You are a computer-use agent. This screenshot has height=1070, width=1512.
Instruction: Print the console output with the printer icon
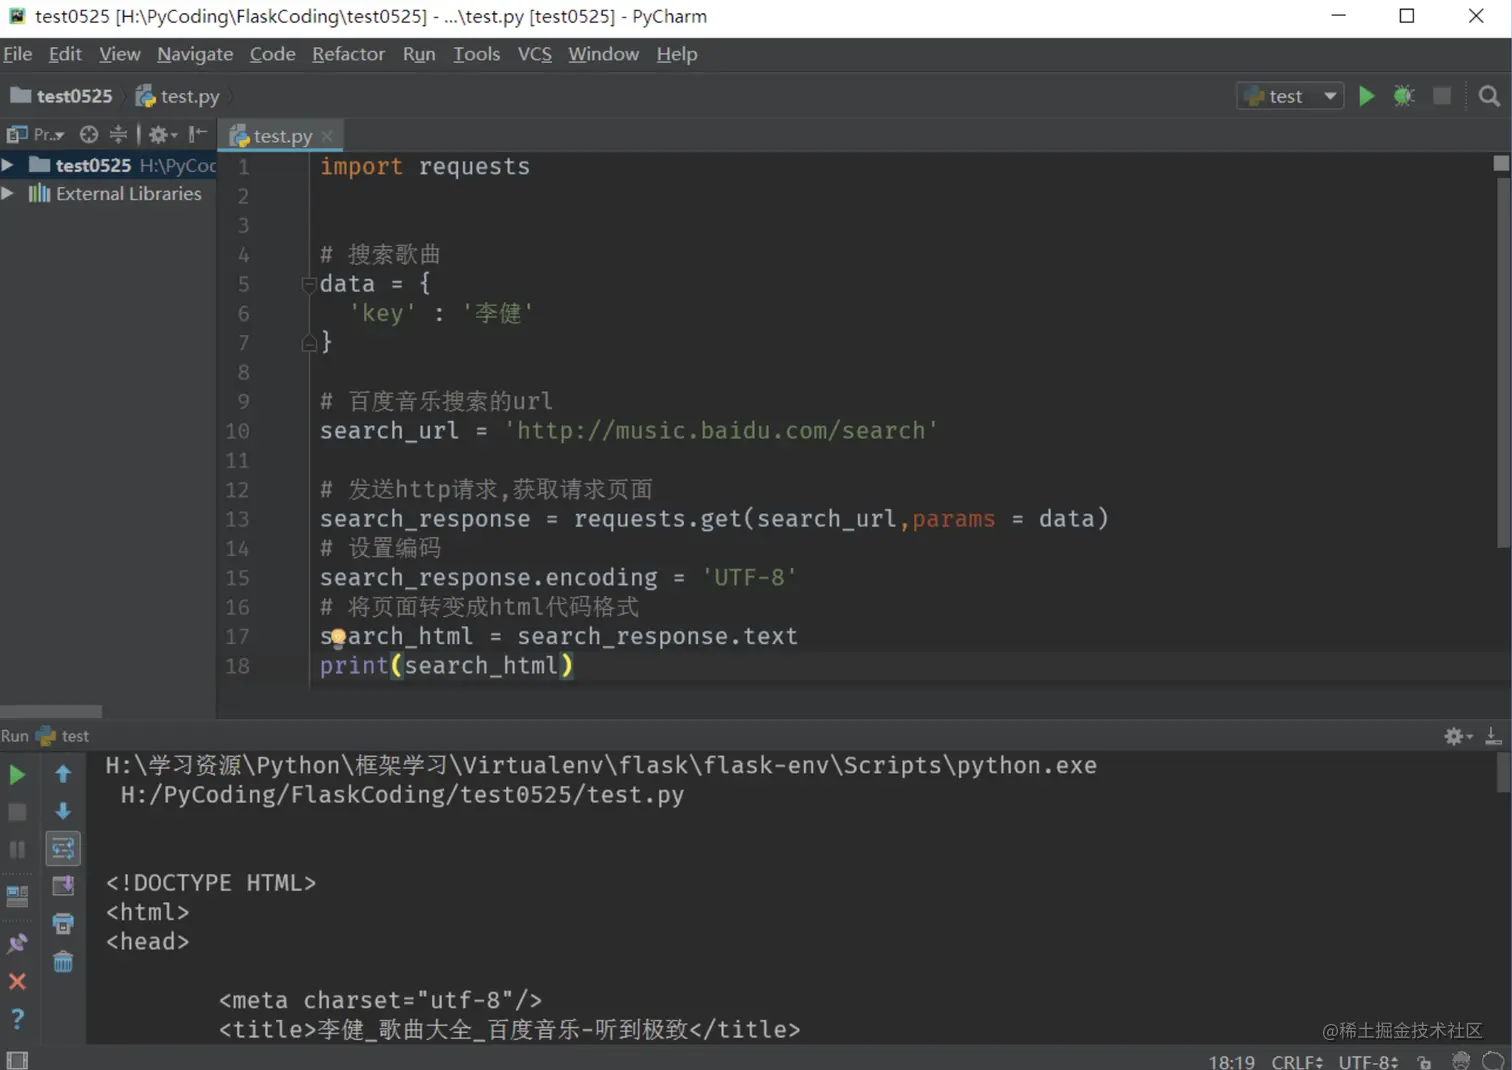point(63,924)
